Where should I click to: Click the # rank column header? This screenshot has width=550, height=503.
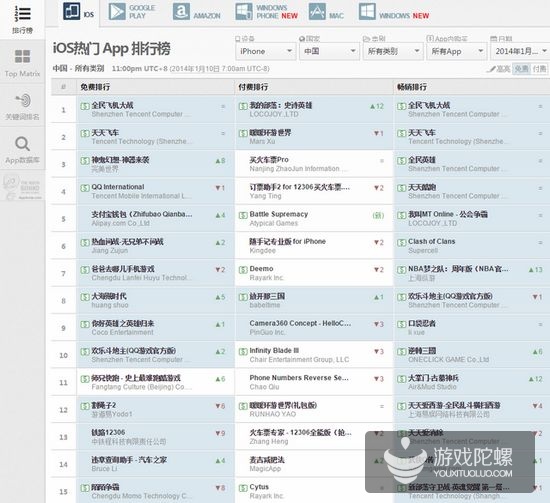click(x=63, y=87)
